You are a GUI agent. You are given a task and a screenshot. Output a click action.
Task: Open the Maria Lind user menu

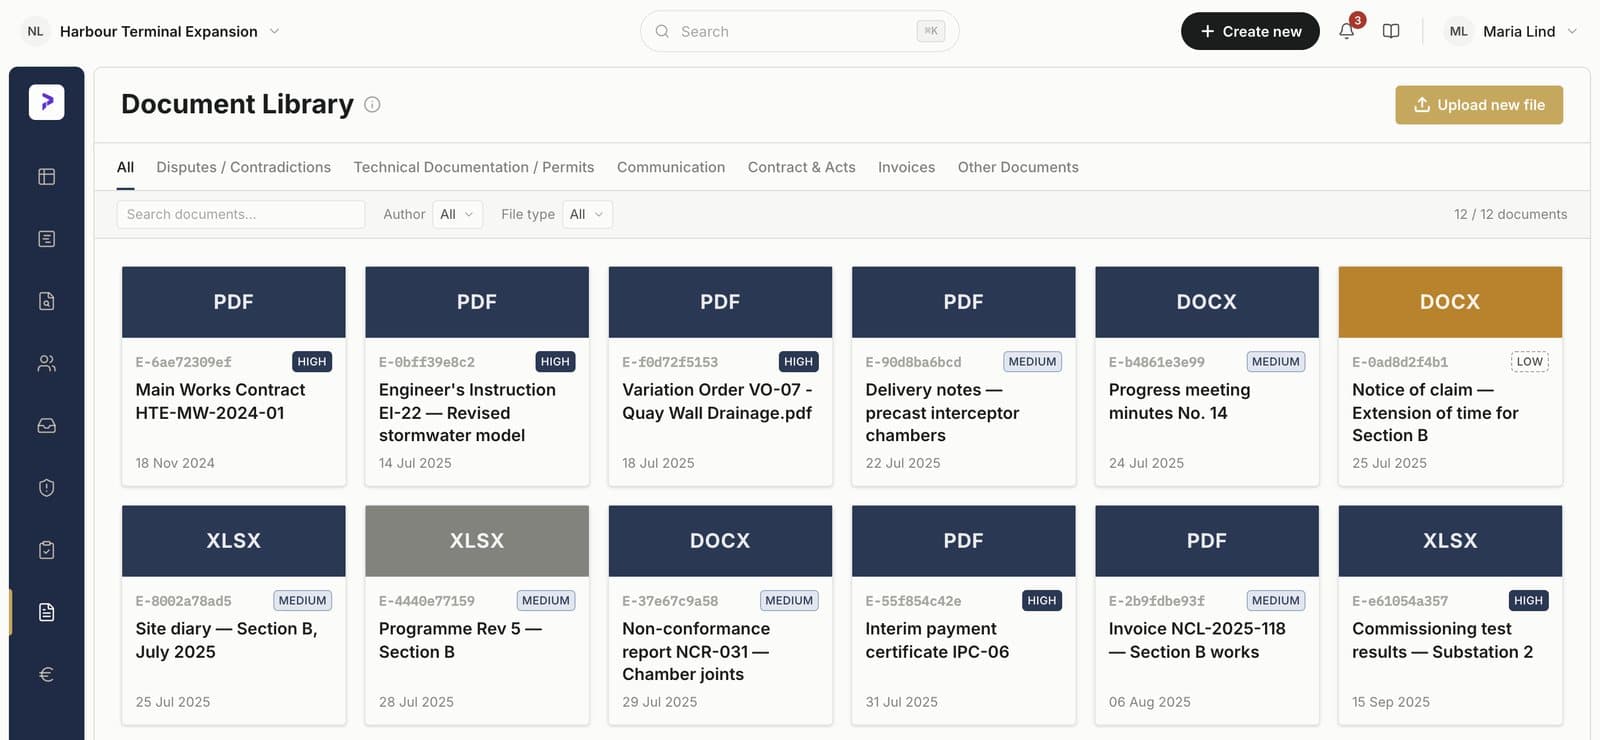pyautogui.click(x=1512, y=31)
